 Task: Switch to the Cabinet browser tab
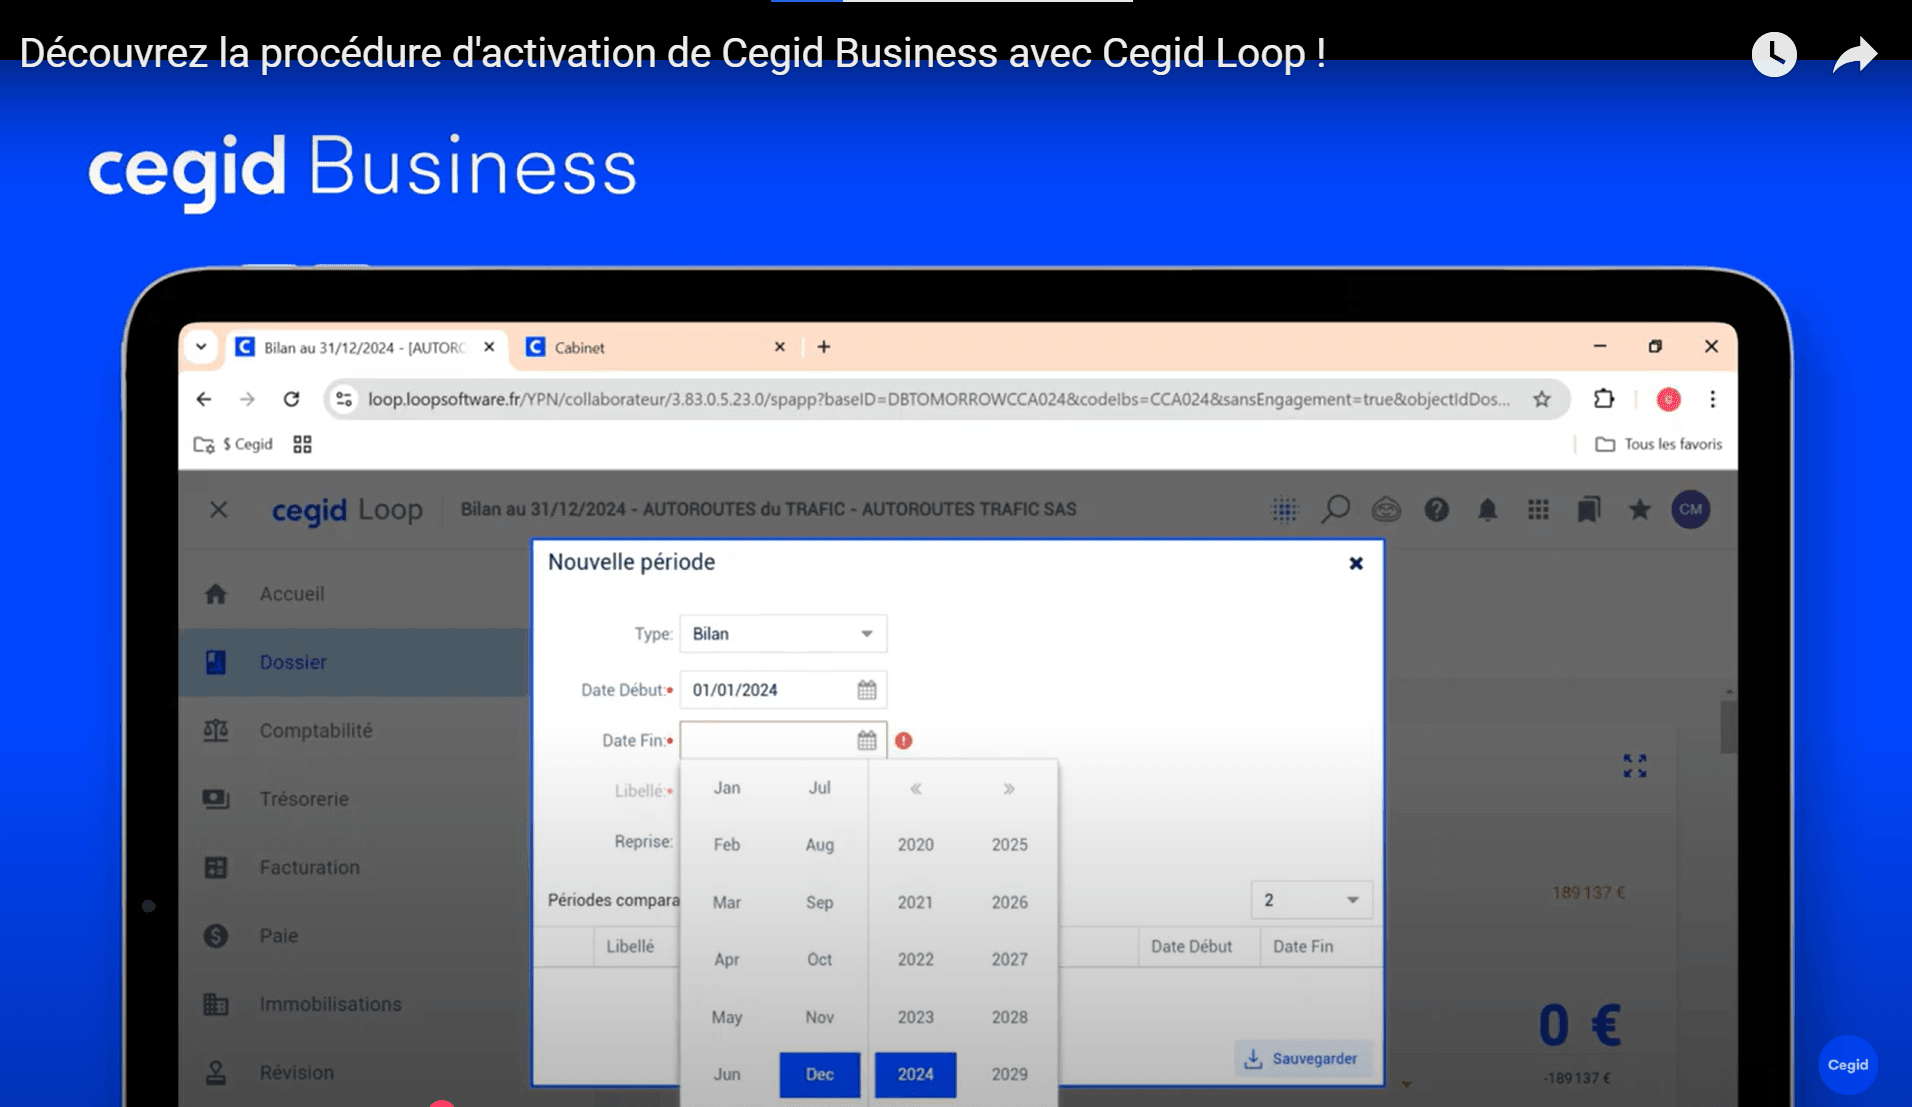click(655, 347)
